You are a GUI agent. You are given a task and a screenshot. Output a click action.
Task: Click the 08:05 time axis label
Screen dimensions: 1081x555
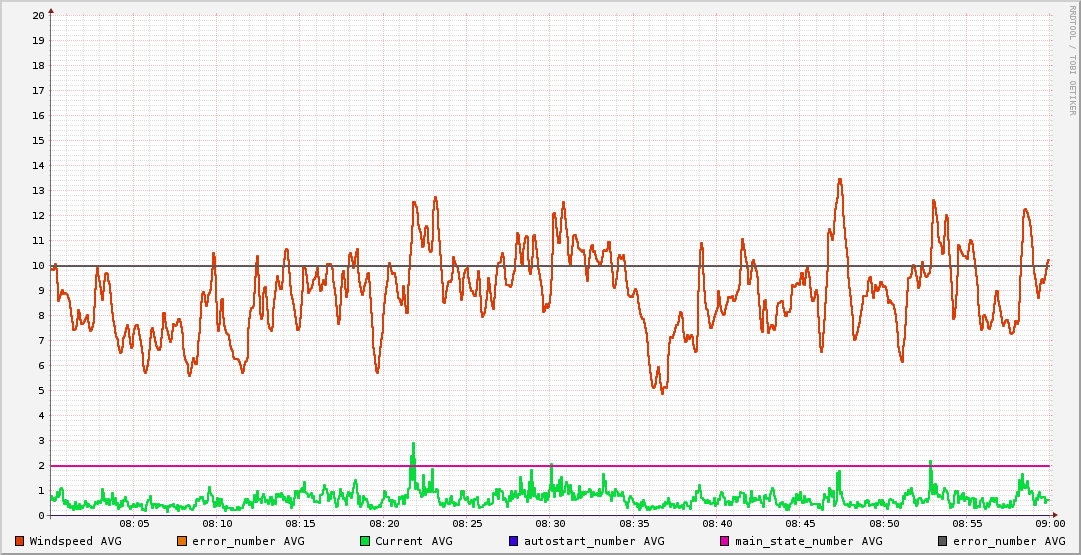pos(135,524)
